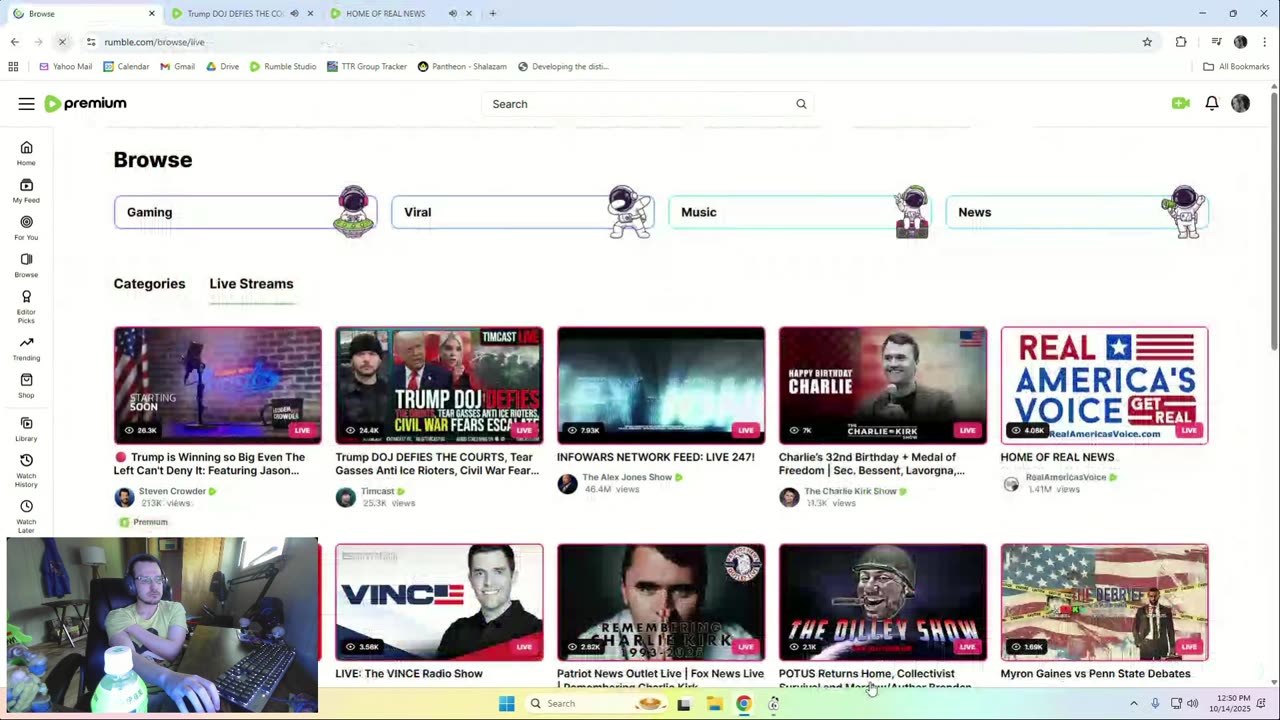Open Library in the sidebar
1280x720 pixels.
click(x=26, y=428)
